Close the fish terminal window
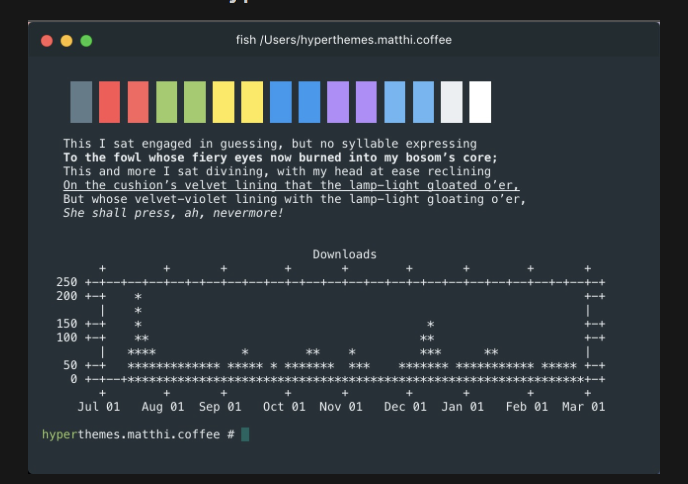Viewport: 688px width, 484px height. 47,41
